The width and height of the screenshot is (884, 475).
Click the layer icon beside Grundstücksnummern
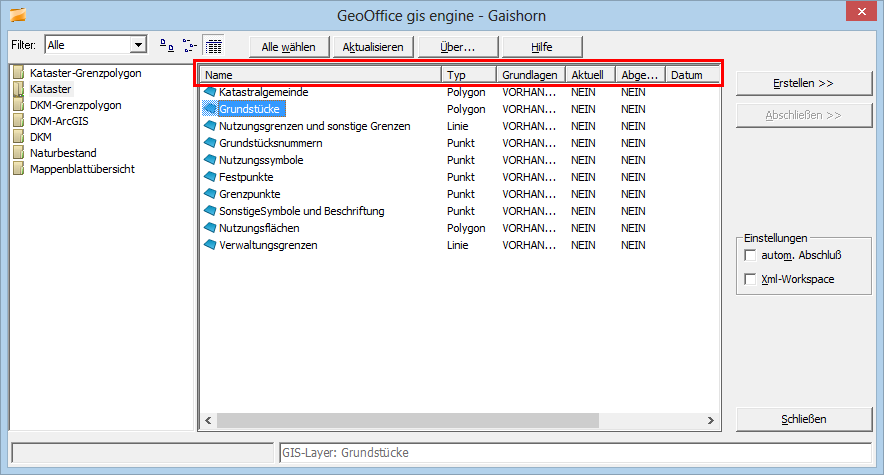(x=210, y=143)
